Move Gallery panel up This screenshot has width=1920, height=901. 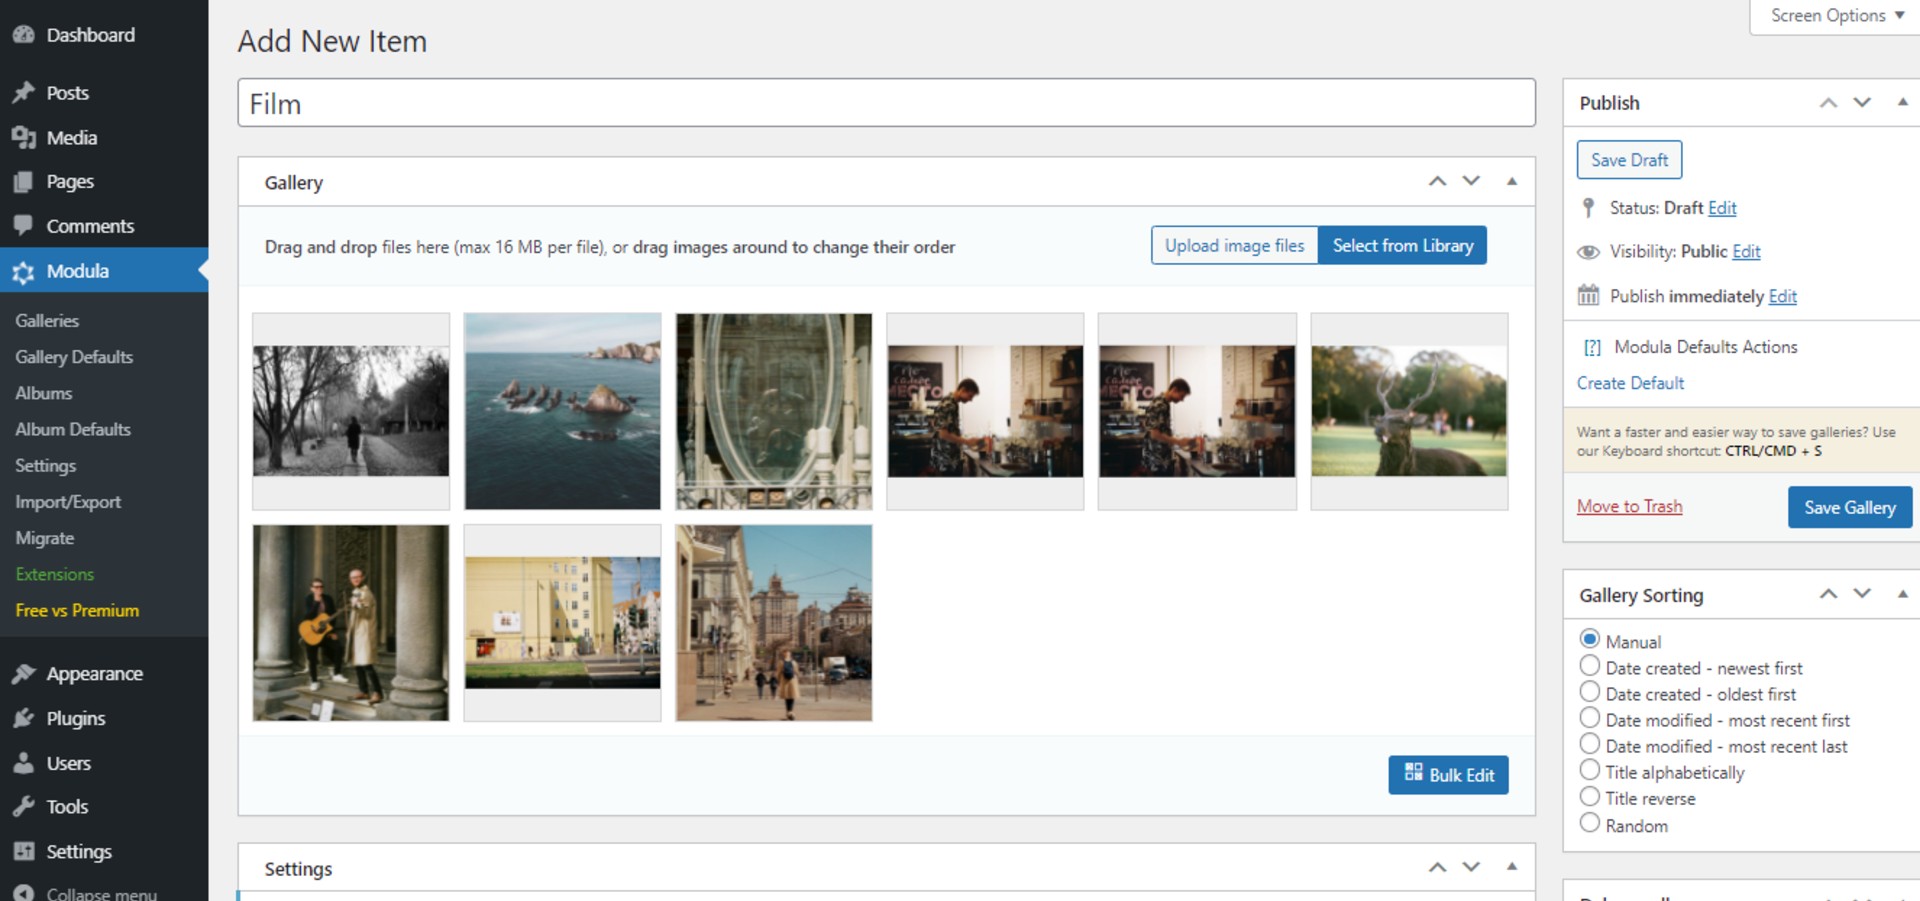point(1437,181)
